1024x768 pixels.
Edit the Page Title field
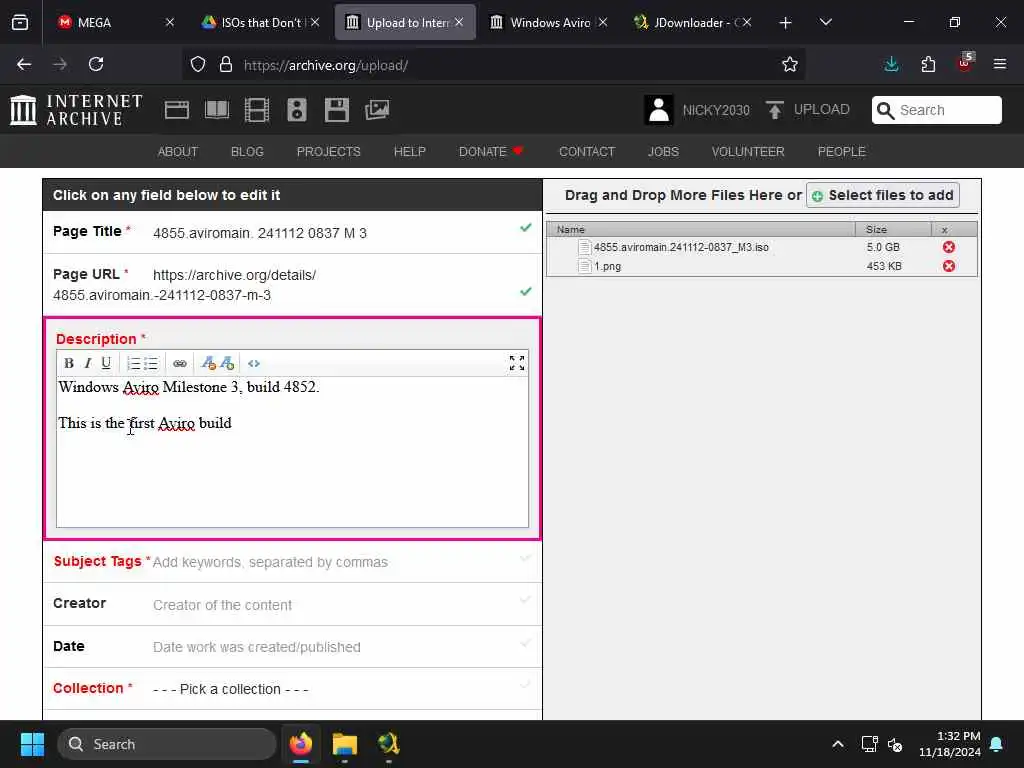tap(293, 232)
